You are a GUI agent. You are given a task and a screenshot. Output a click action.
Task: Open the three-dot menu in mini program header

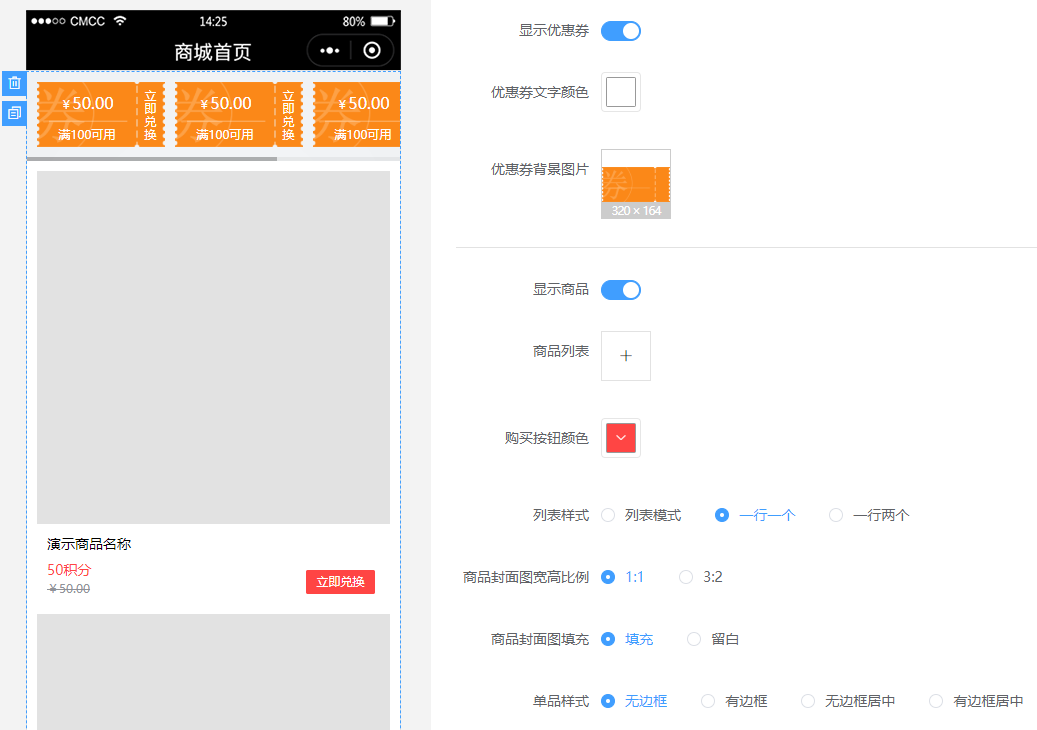point(329,51)
